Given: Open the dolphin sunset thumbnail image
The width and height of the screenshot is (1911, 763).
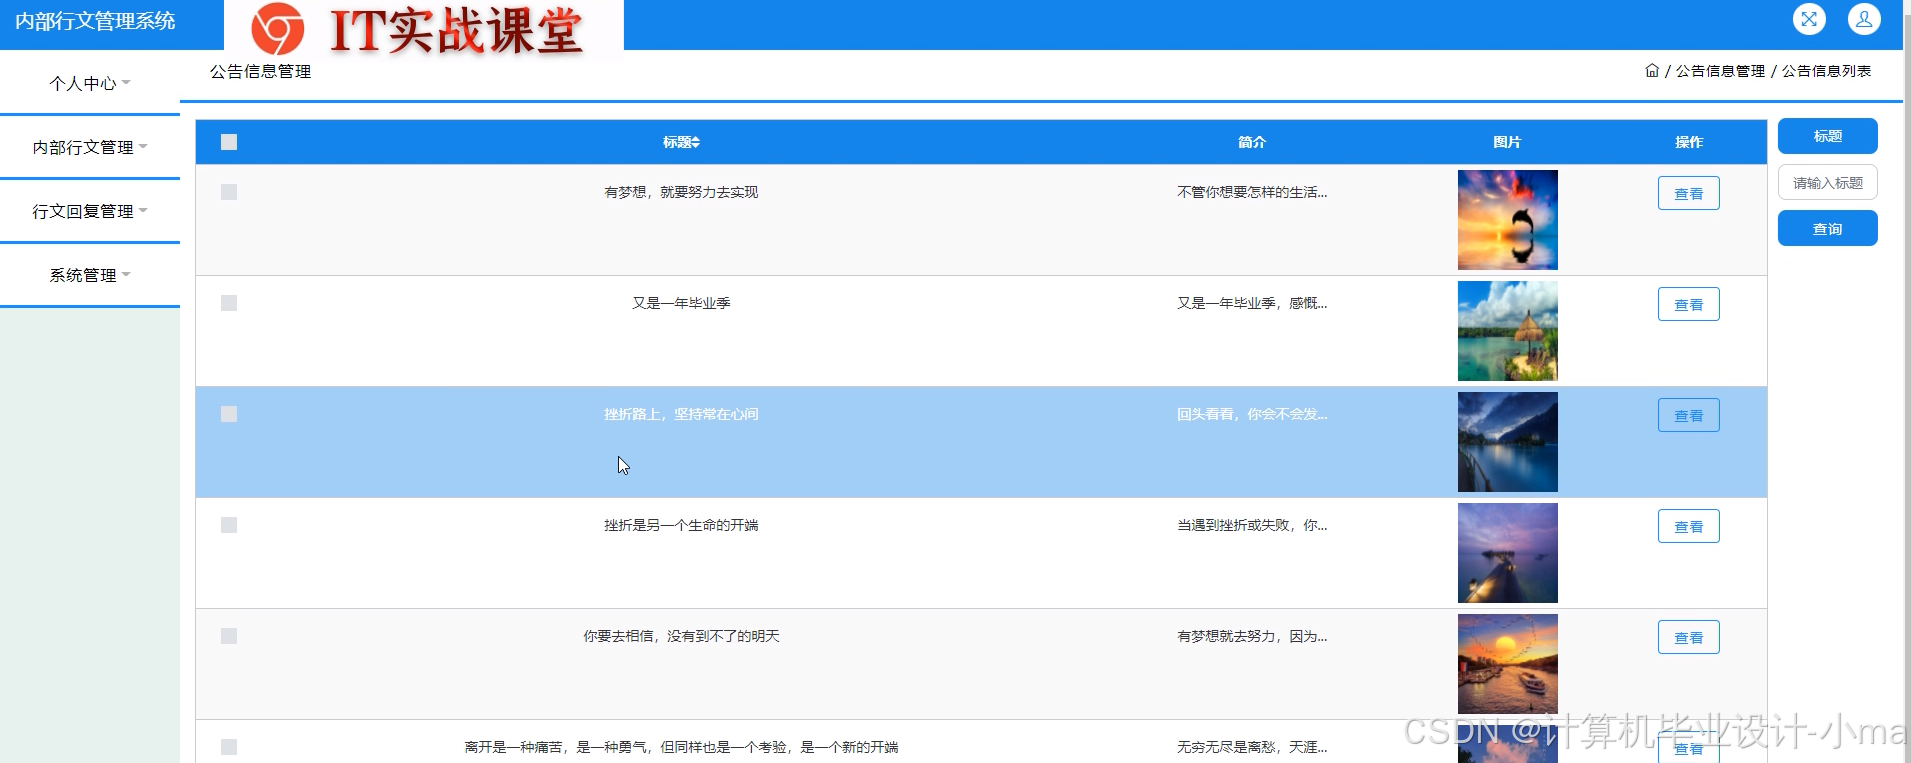Looking at the screenshot, I should point(1507,220).
